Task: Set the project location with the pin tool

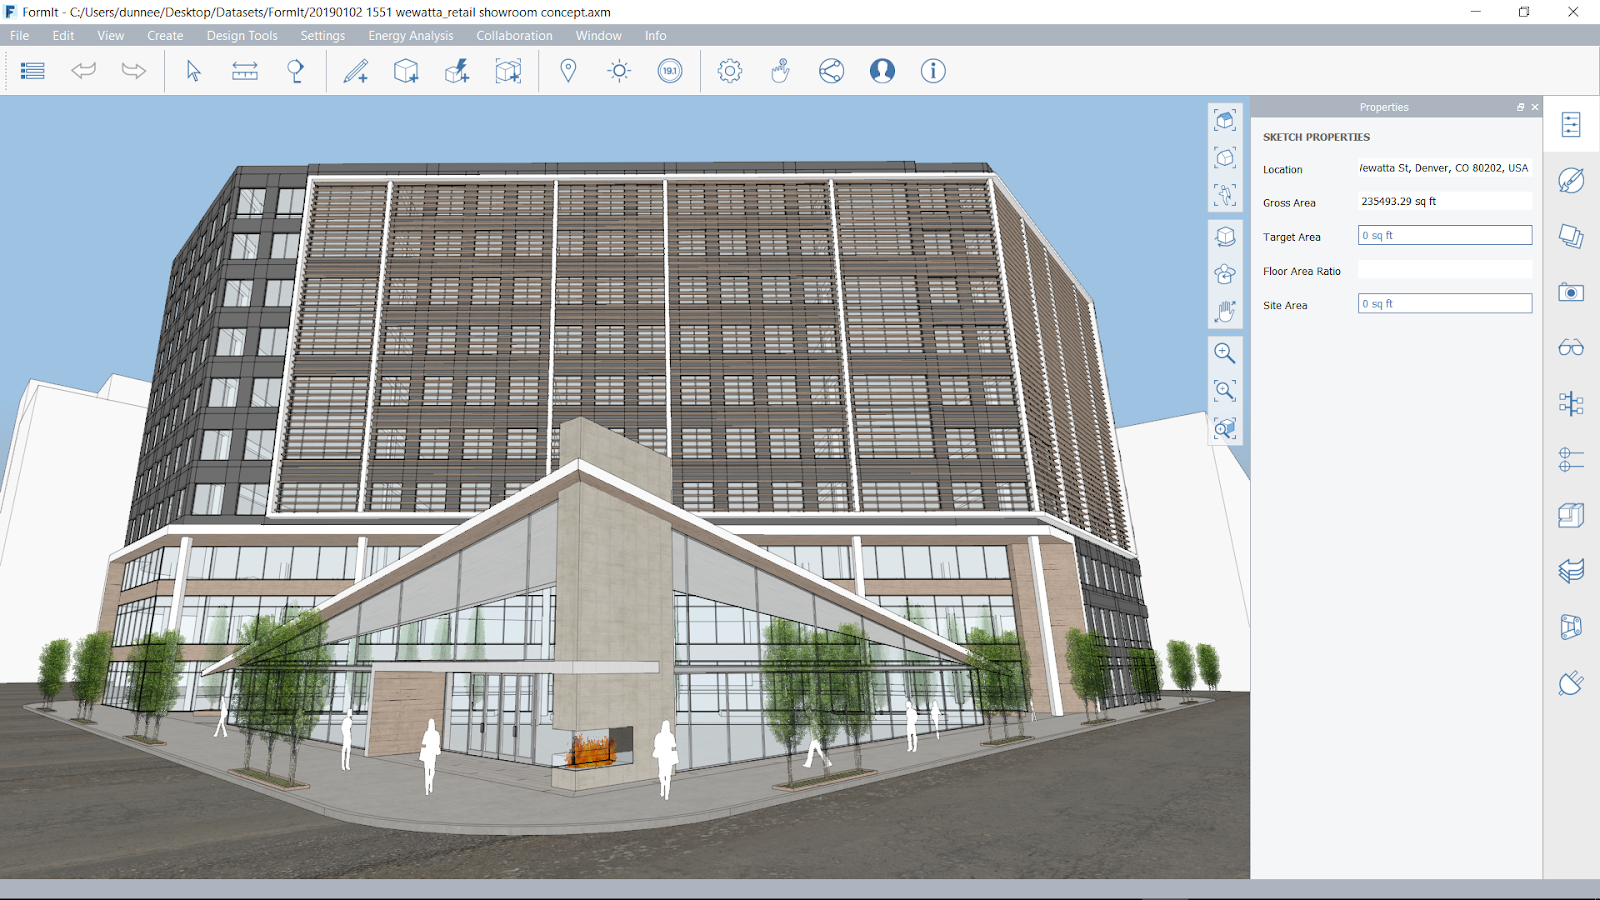Action: [x=568, y=71]
